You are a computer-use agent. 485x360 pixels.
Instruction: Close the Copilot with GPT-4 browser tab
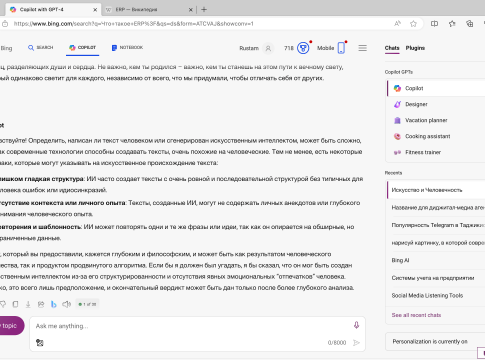coord(95,10)
